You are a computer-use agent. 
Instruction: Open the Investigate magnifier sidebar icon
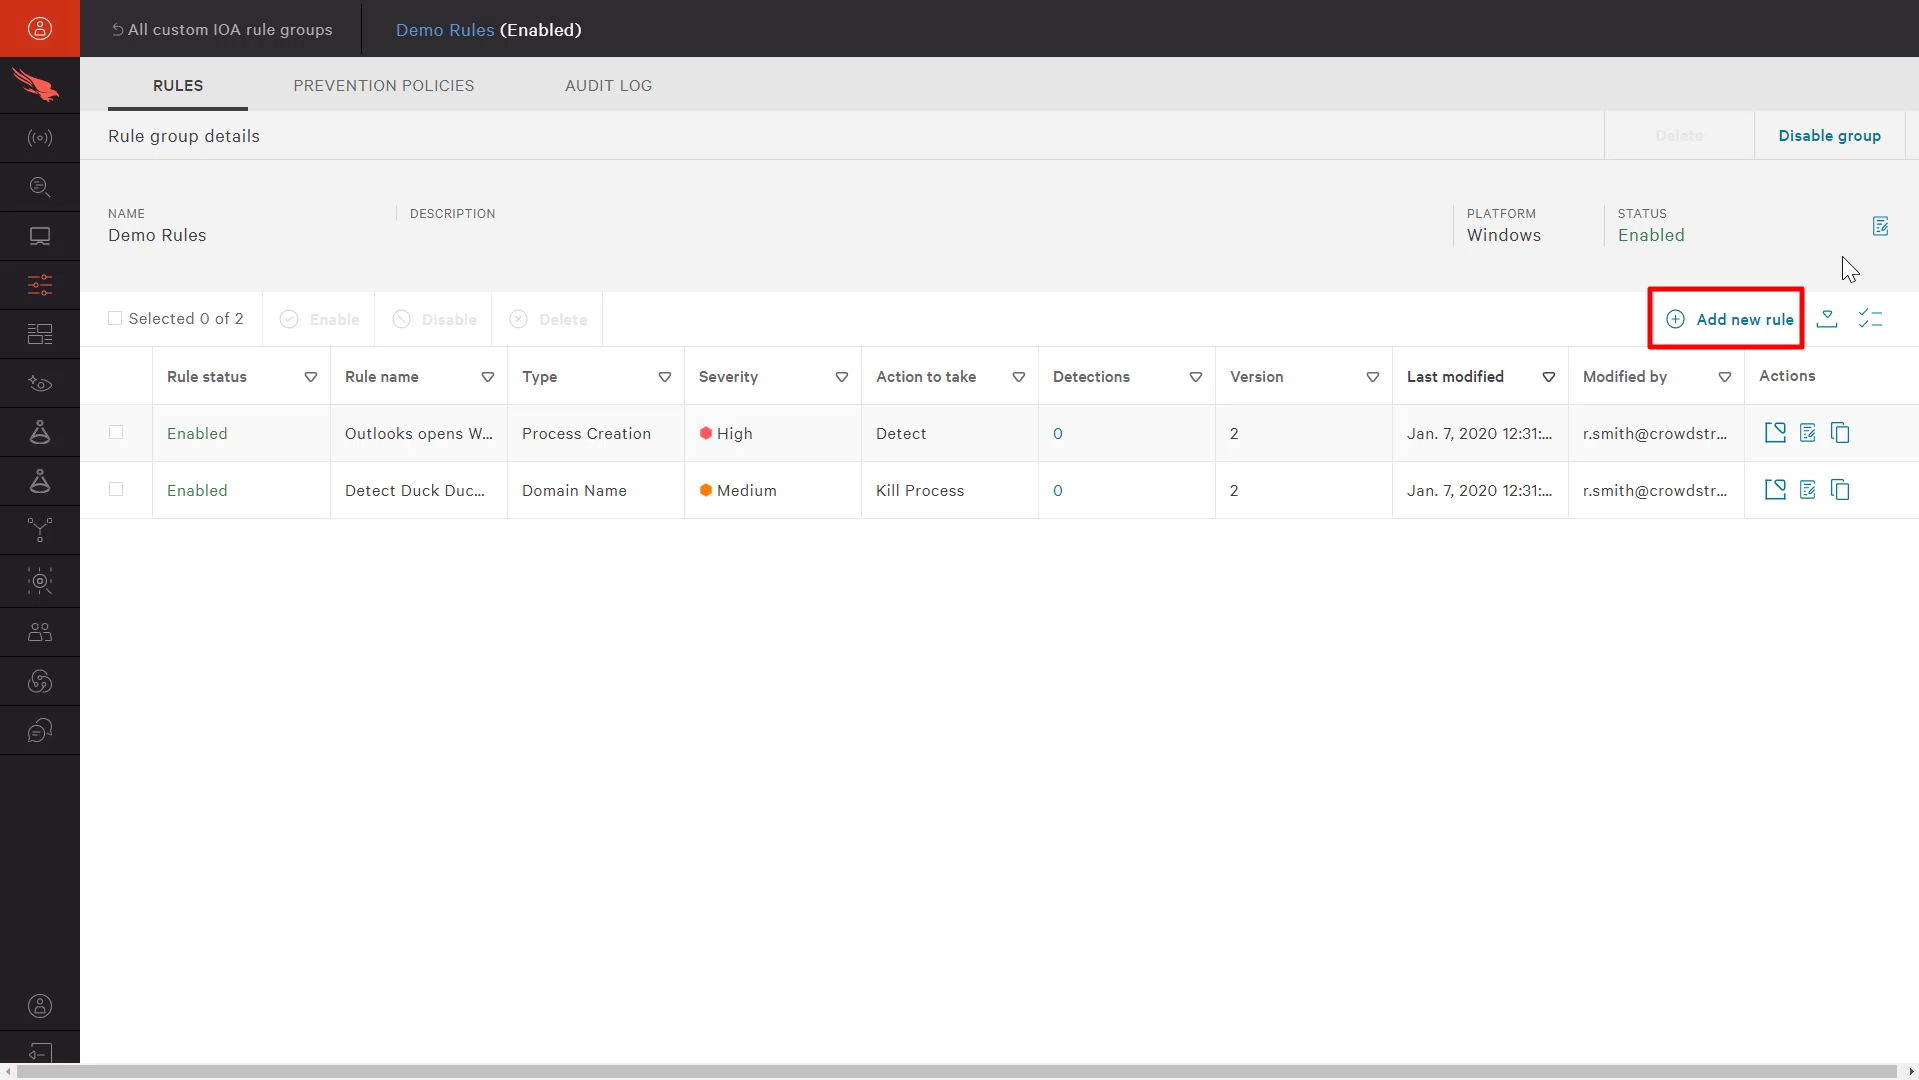[40, 187]
